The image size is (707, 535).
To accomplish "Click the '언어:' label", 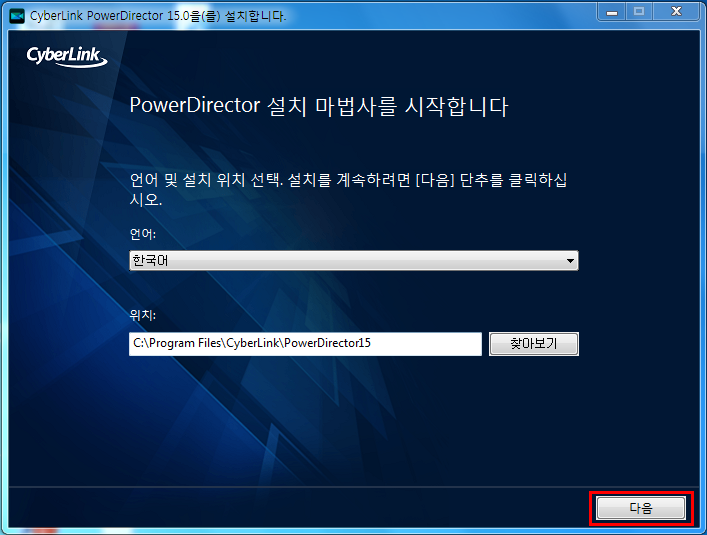I will click(x=142, y=234).
